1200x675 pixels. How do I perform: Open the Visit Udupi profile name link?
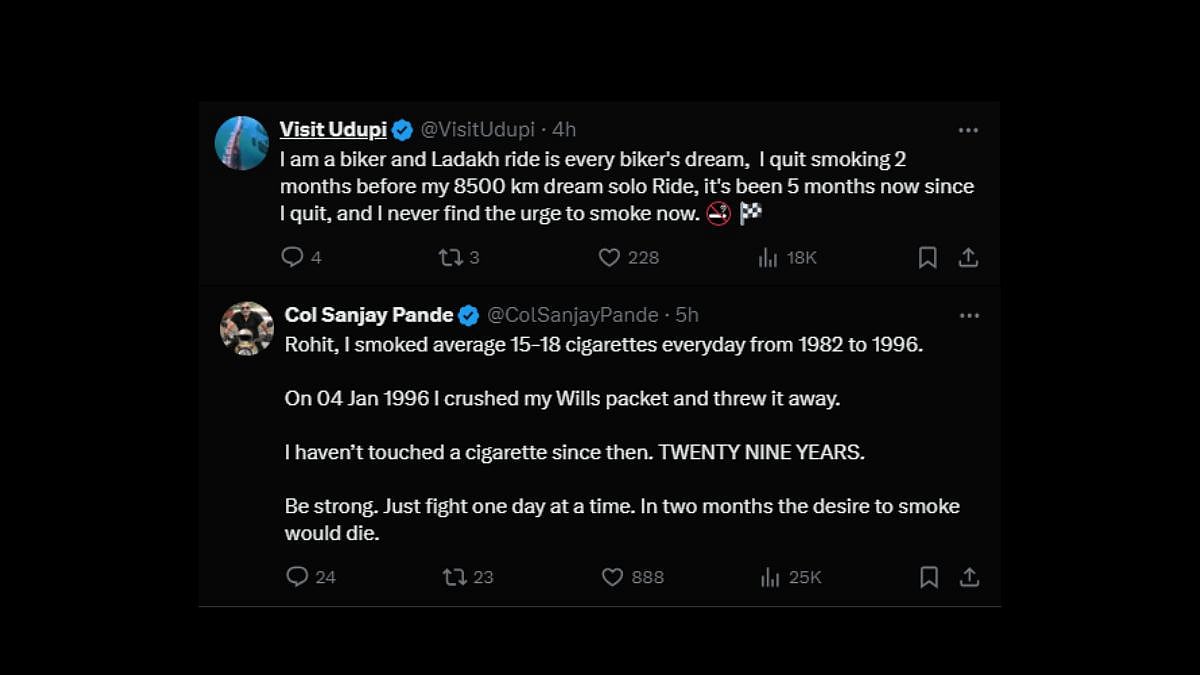pyautogui.click(x=333, y=129)
